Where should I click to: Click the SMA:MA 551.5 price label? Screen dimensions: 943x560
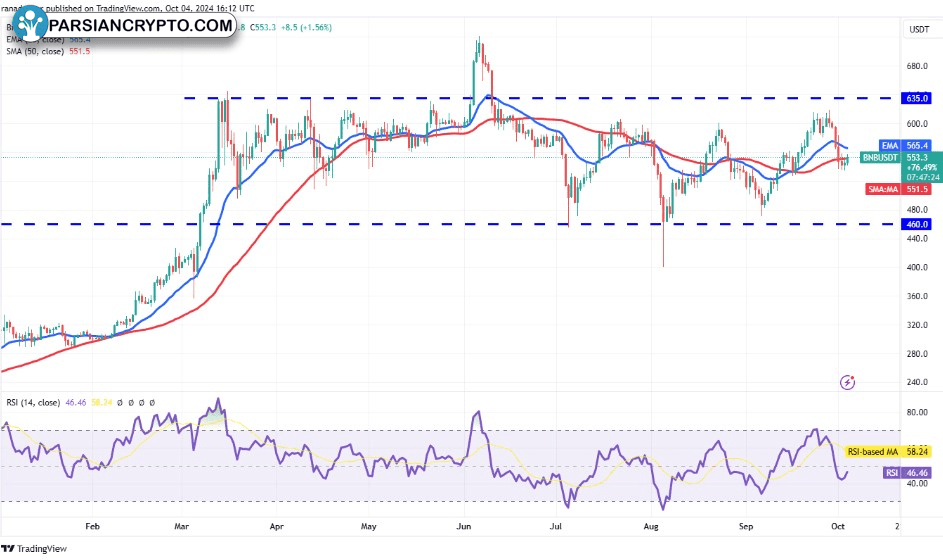tap(898, 189)
